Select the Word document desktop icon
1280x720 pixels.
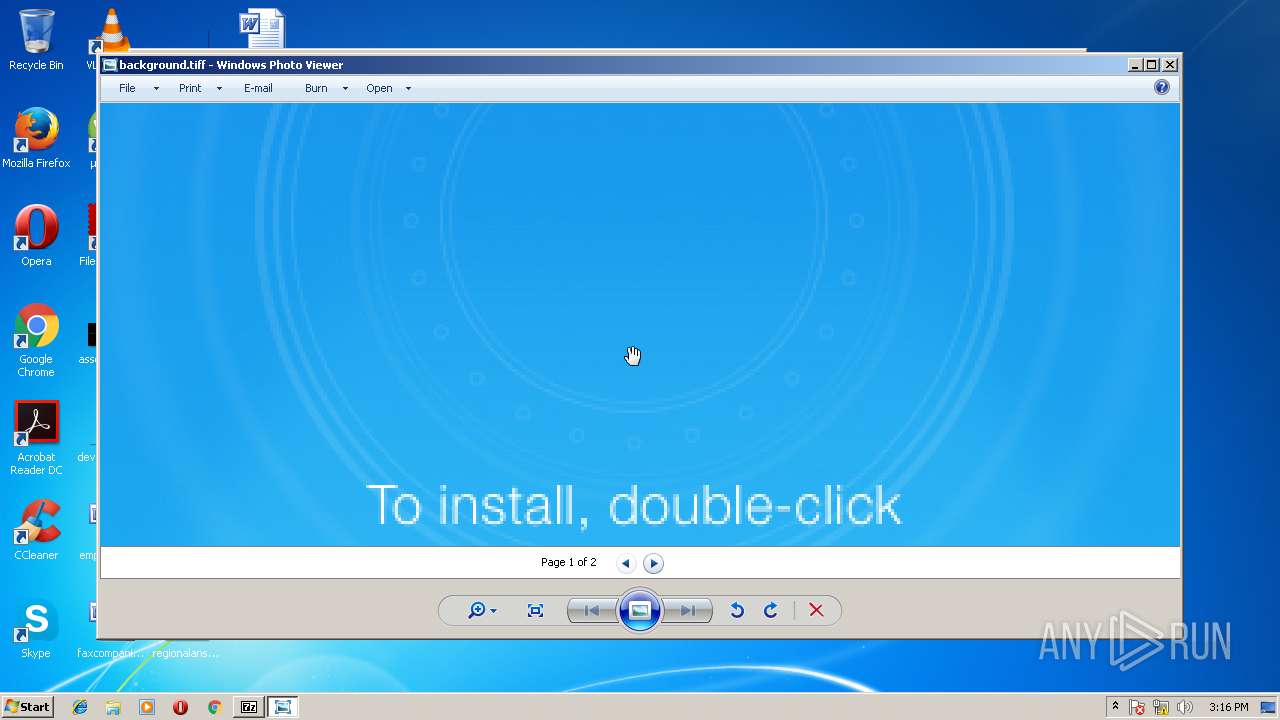click(x=262, y=28)
